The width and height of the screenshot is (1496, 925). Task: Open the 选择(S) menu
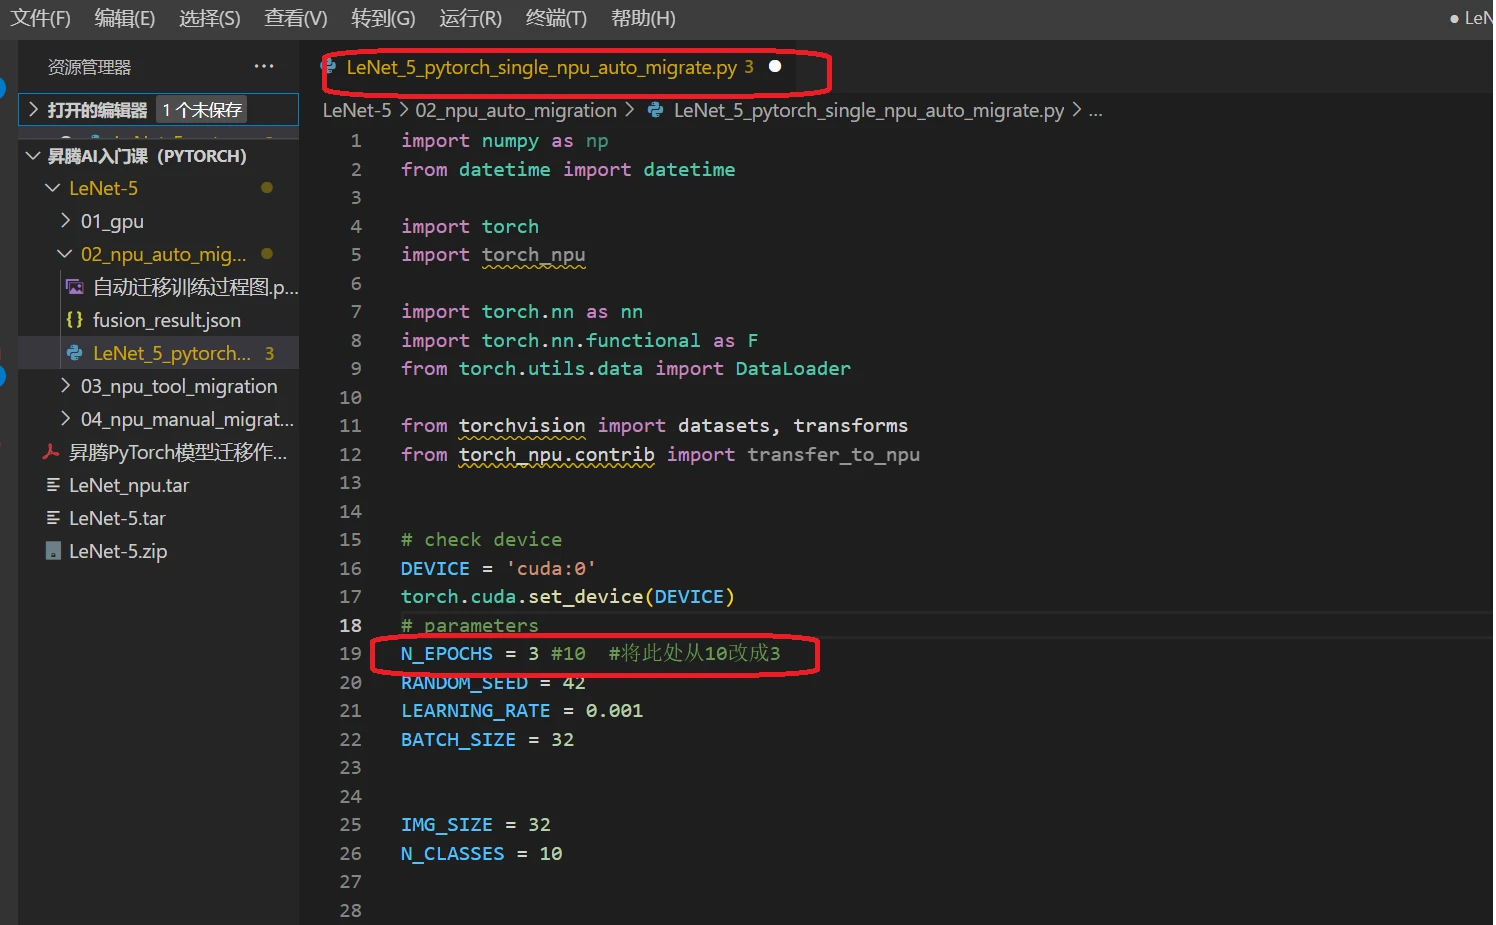point(210,18)
